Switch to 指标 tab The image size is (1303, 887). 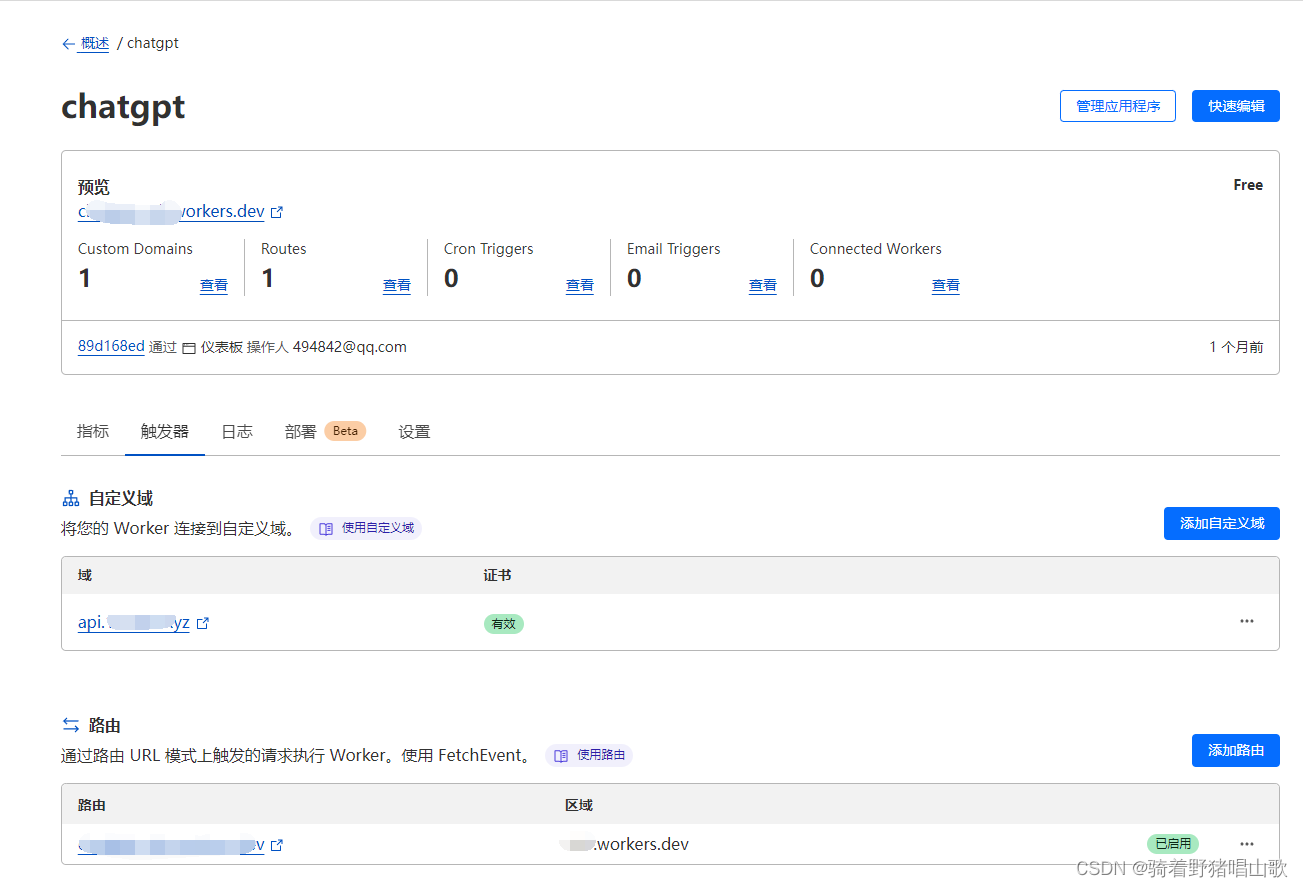tap(93, 432)
